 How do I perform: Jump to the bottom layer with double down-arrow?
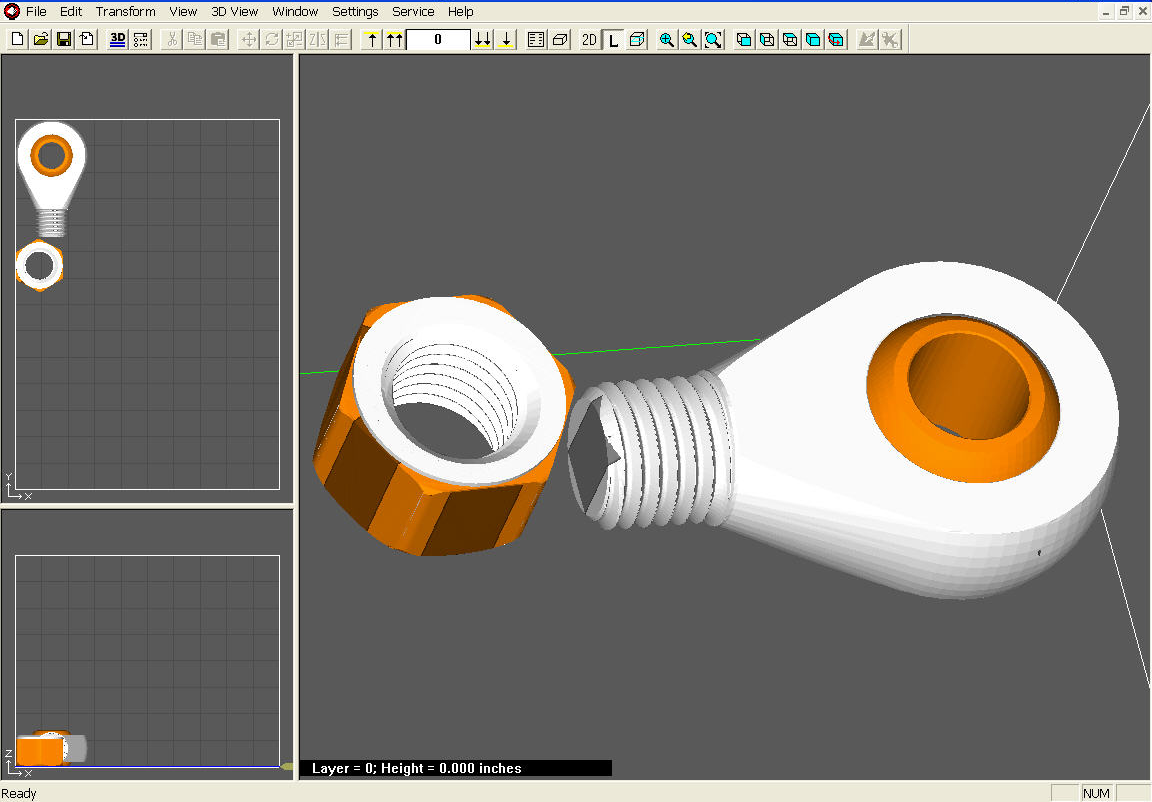(x=483, y=39)
